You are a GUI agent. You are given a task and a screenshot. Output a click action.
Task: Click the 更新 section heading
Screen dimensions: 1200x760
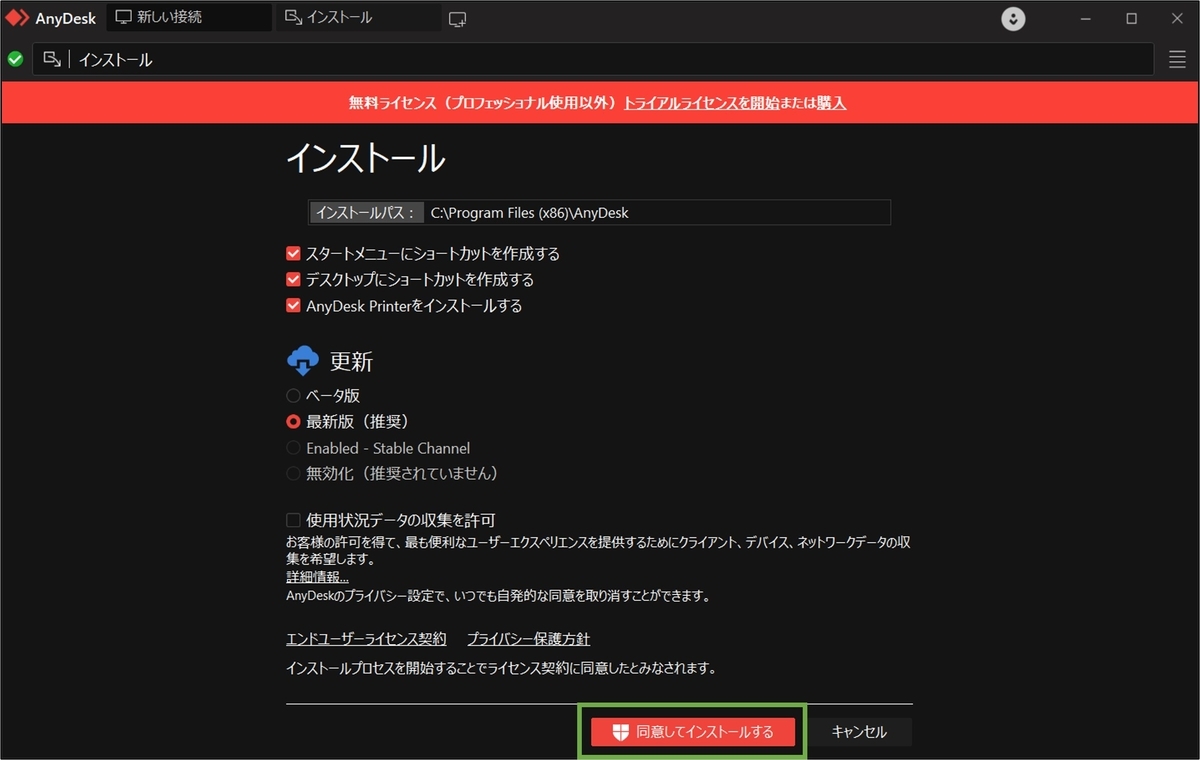pos(352,361)
